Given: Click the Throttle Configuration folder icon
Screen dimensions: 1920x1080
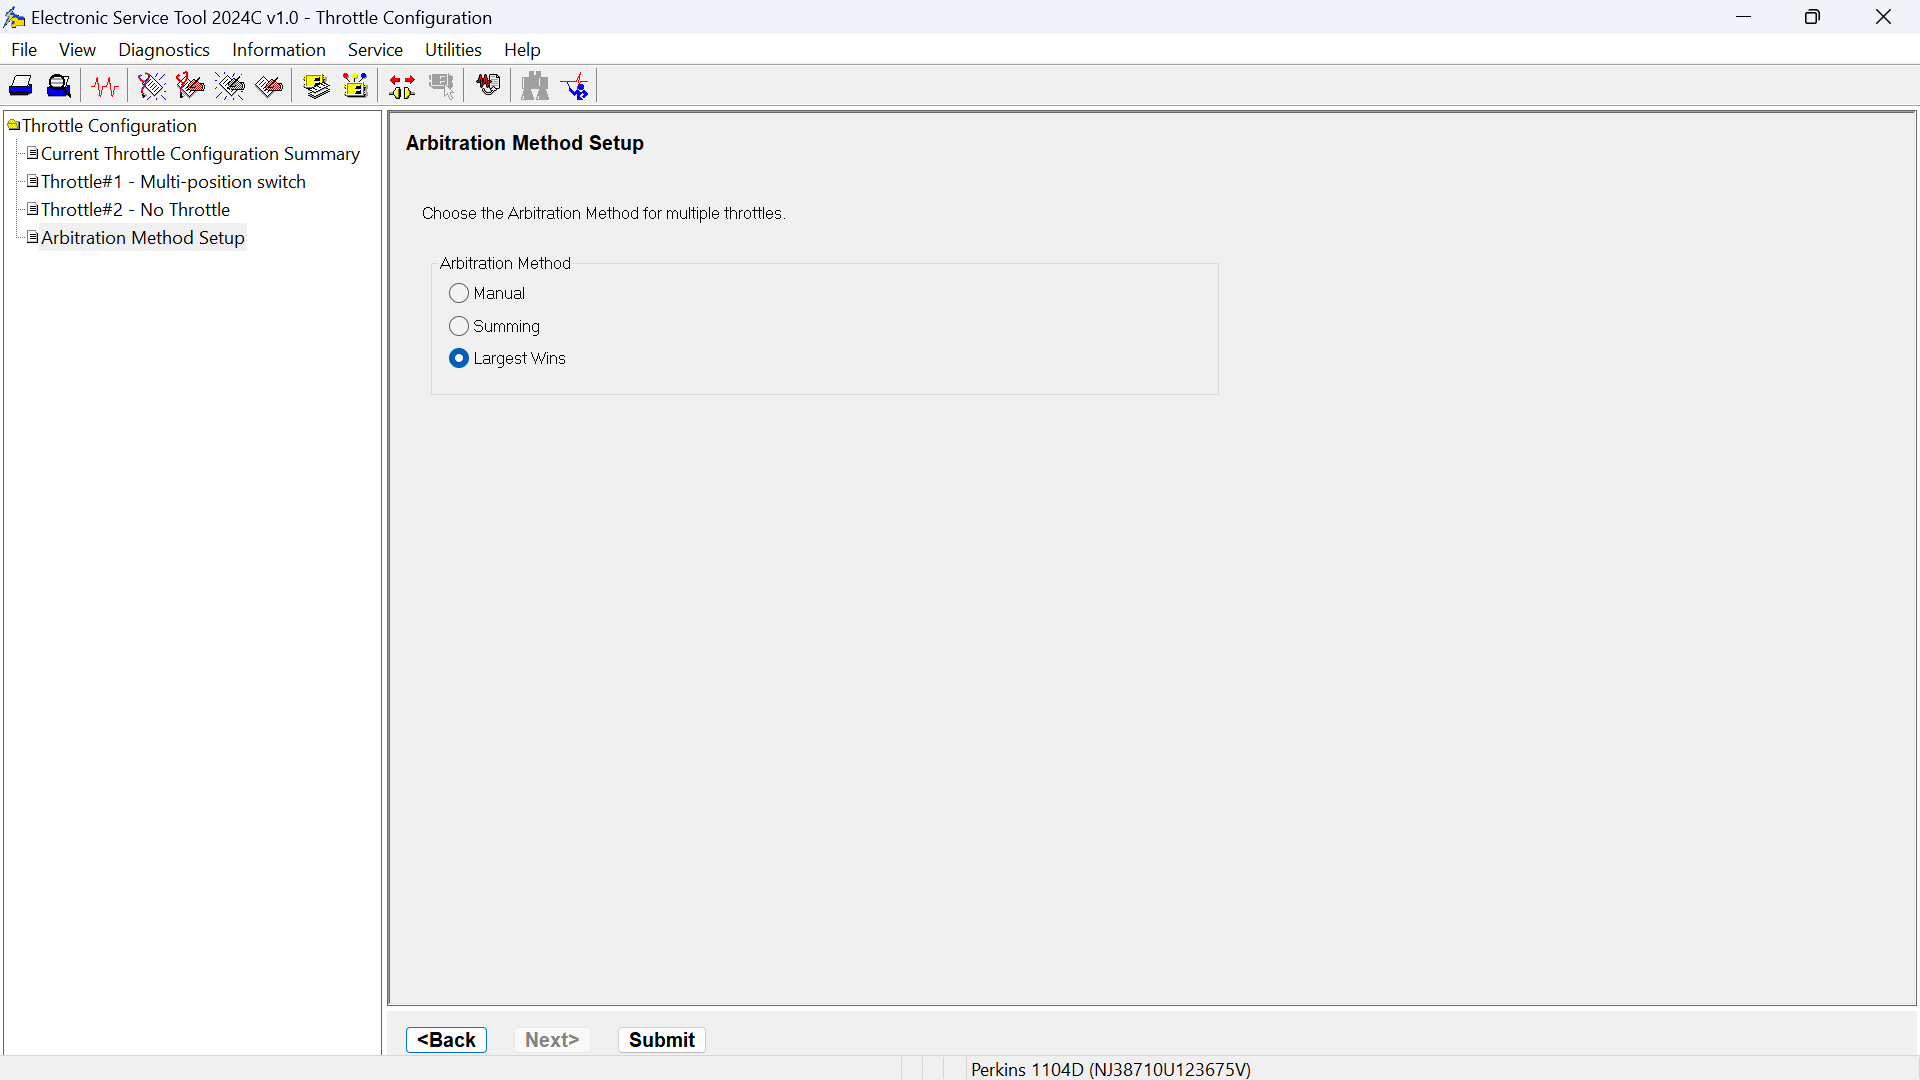Looking at the screenshot, I should [14, 125].
